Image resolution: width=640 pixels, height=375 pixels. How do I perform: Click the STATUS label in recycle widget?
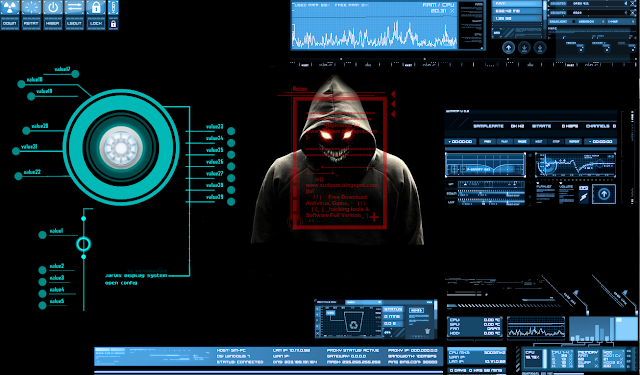(393, 310)
